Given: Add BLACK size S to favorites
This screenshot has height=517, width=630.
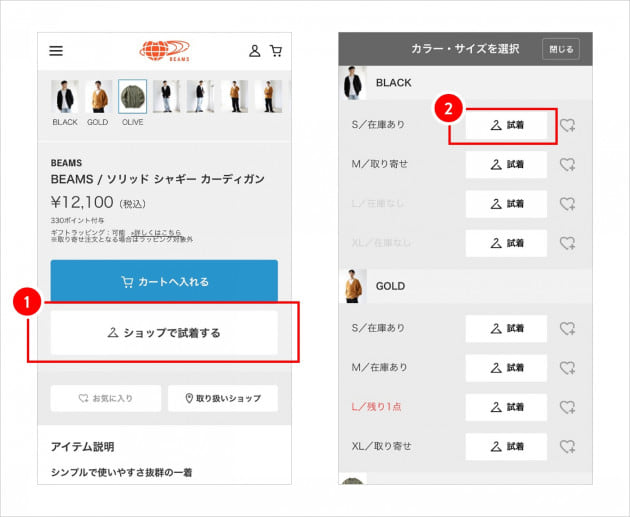Looking at the screenshot, I should 567,125.
